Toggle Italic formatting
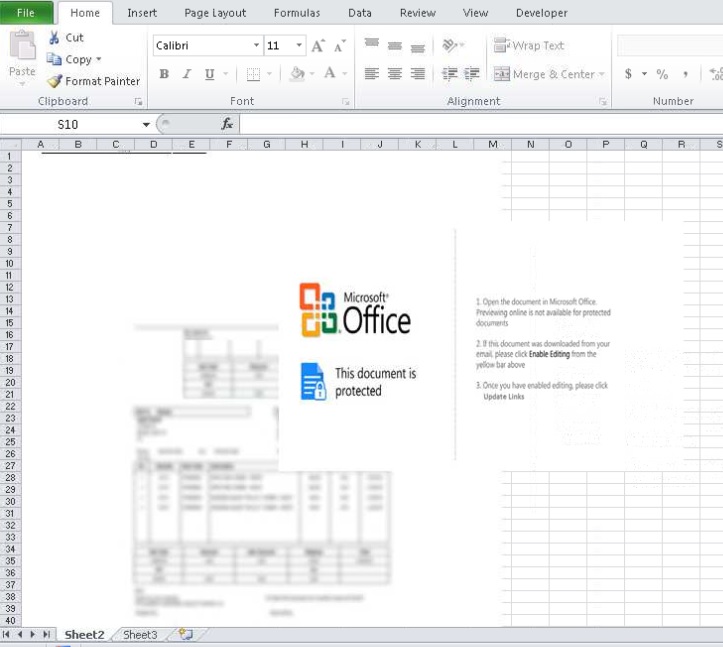The image size is (723, 647). (187, 74)
